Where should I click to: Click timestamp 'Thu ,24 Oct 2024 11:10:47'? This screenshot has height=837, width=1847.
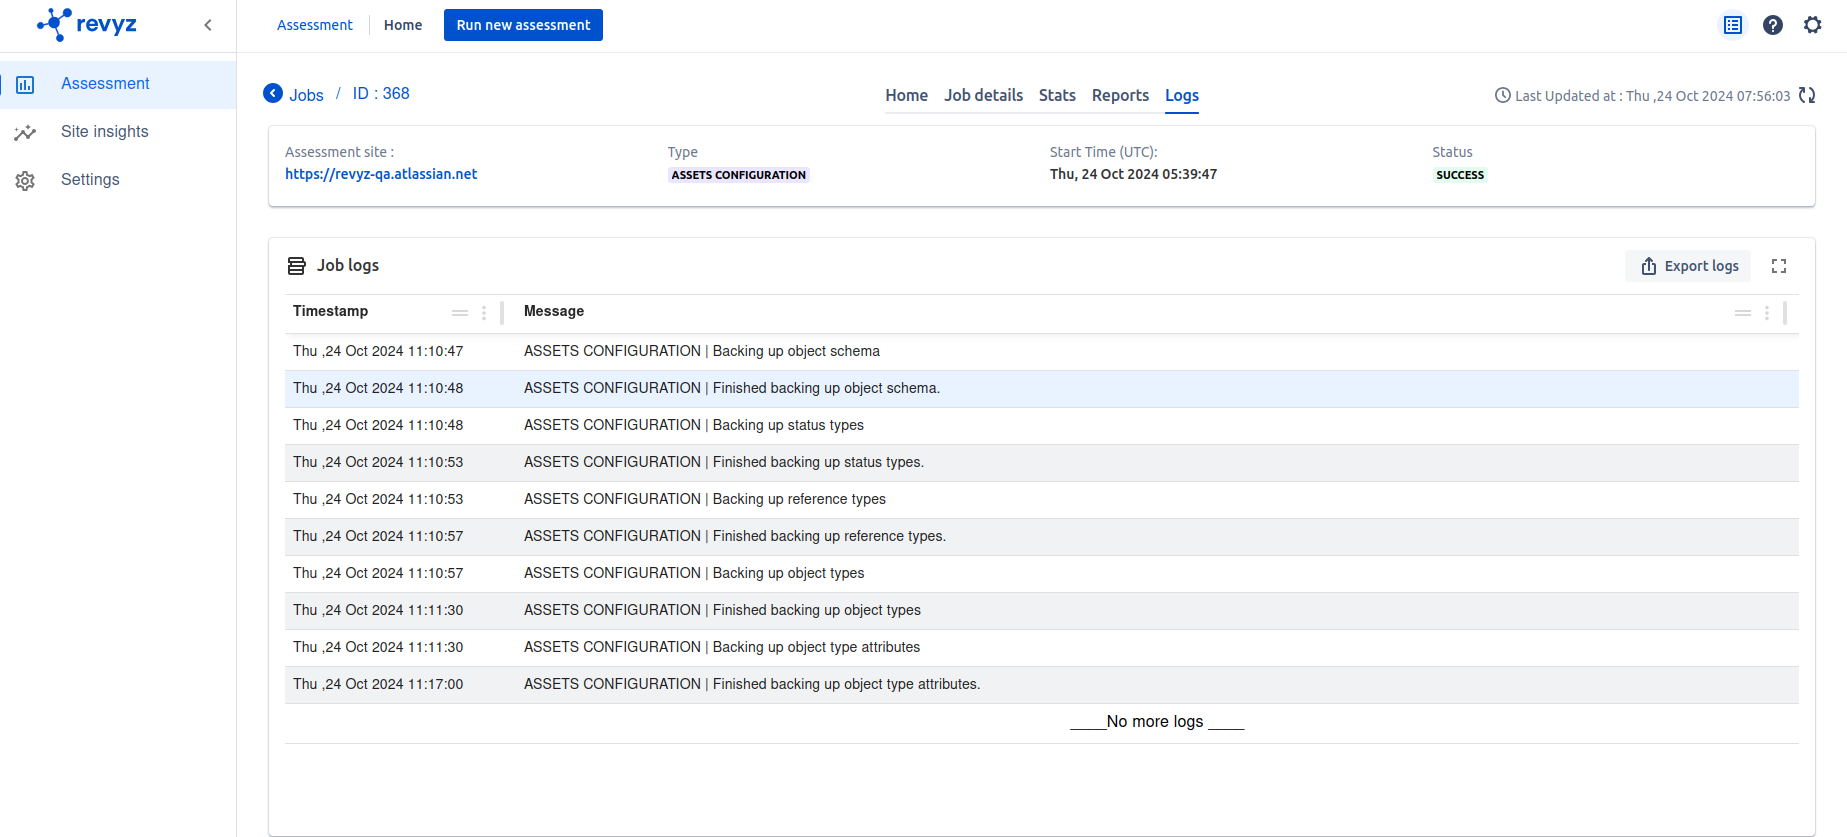click(x=378, y=351)
